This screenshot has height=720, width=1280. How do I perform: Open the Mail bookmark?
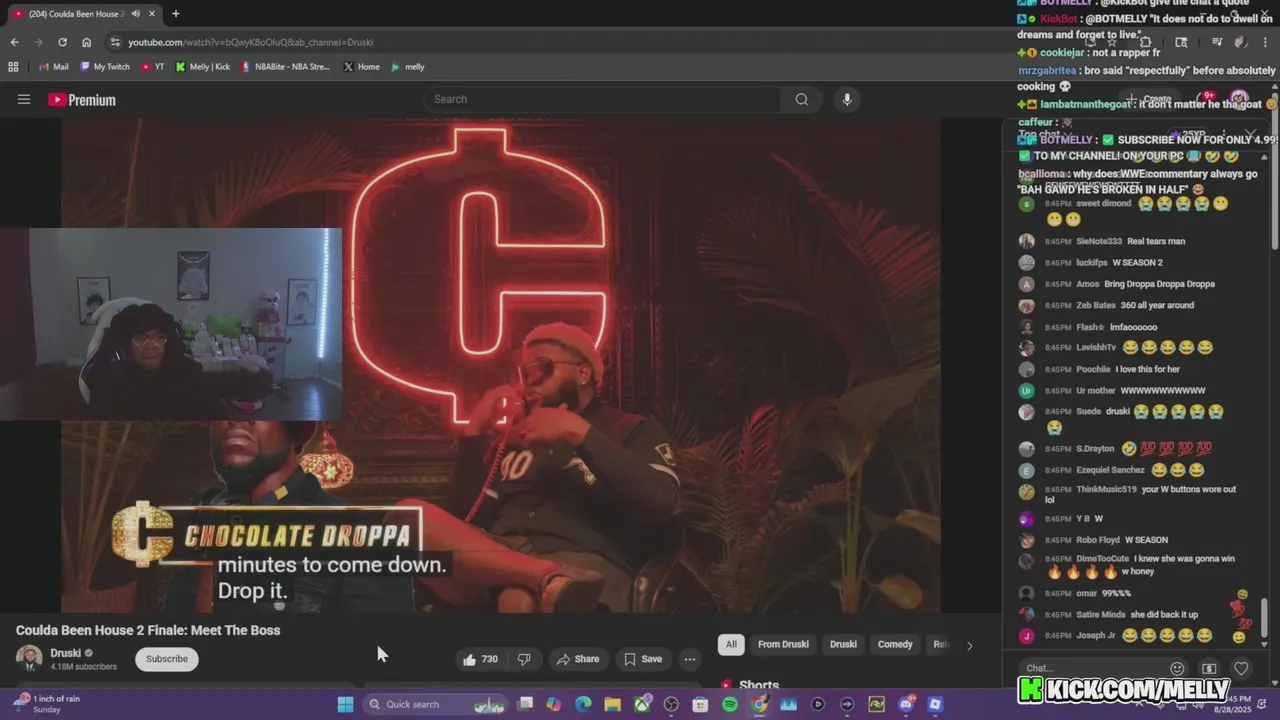point(53,67)
